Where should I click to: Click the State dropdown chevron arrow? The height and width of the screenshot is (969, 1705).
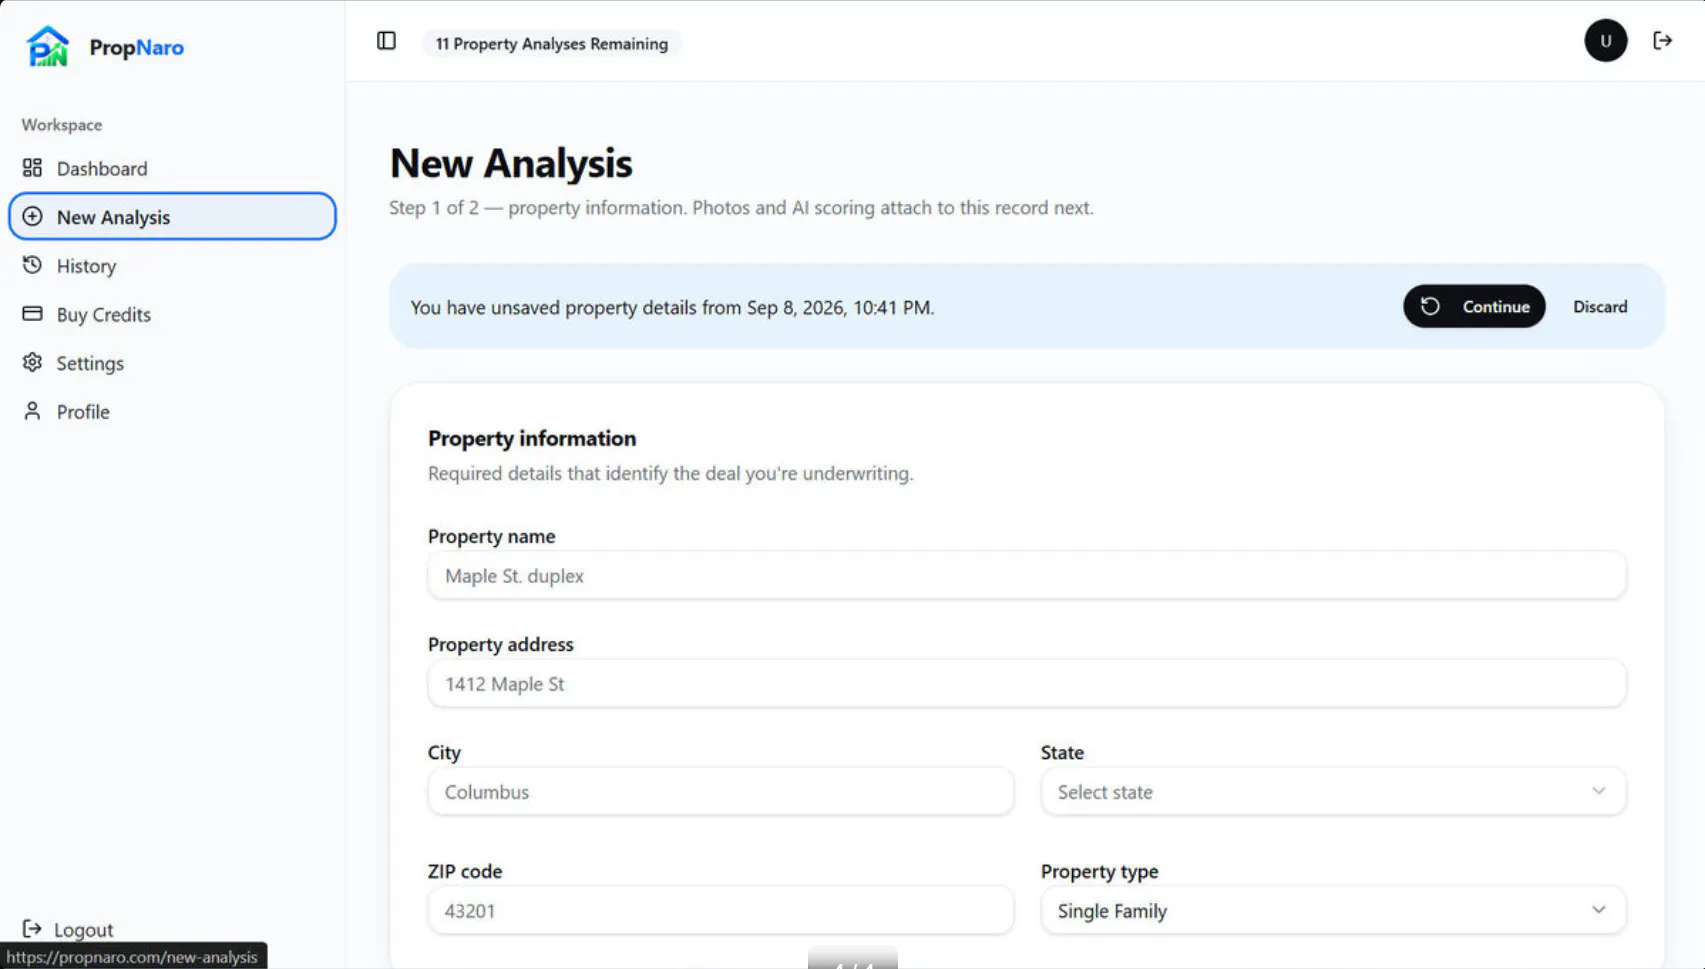click(1598, 791)
